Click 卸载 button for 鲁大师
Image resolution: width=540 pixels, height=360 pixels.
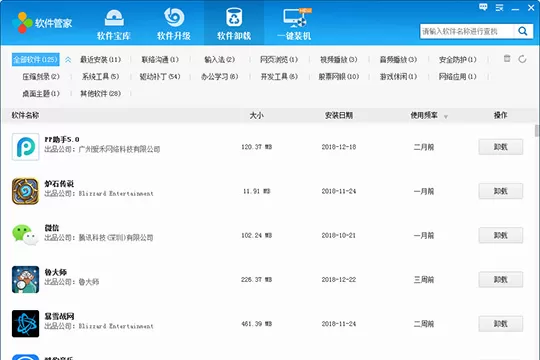[x=500, y=279]
